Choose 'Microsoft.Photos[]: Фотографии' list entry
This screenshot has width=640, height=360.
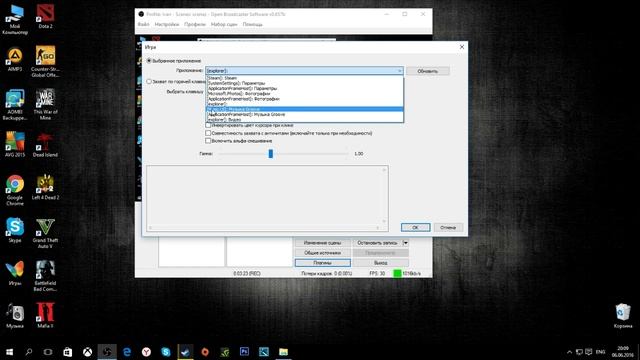[x=304, y=93]
